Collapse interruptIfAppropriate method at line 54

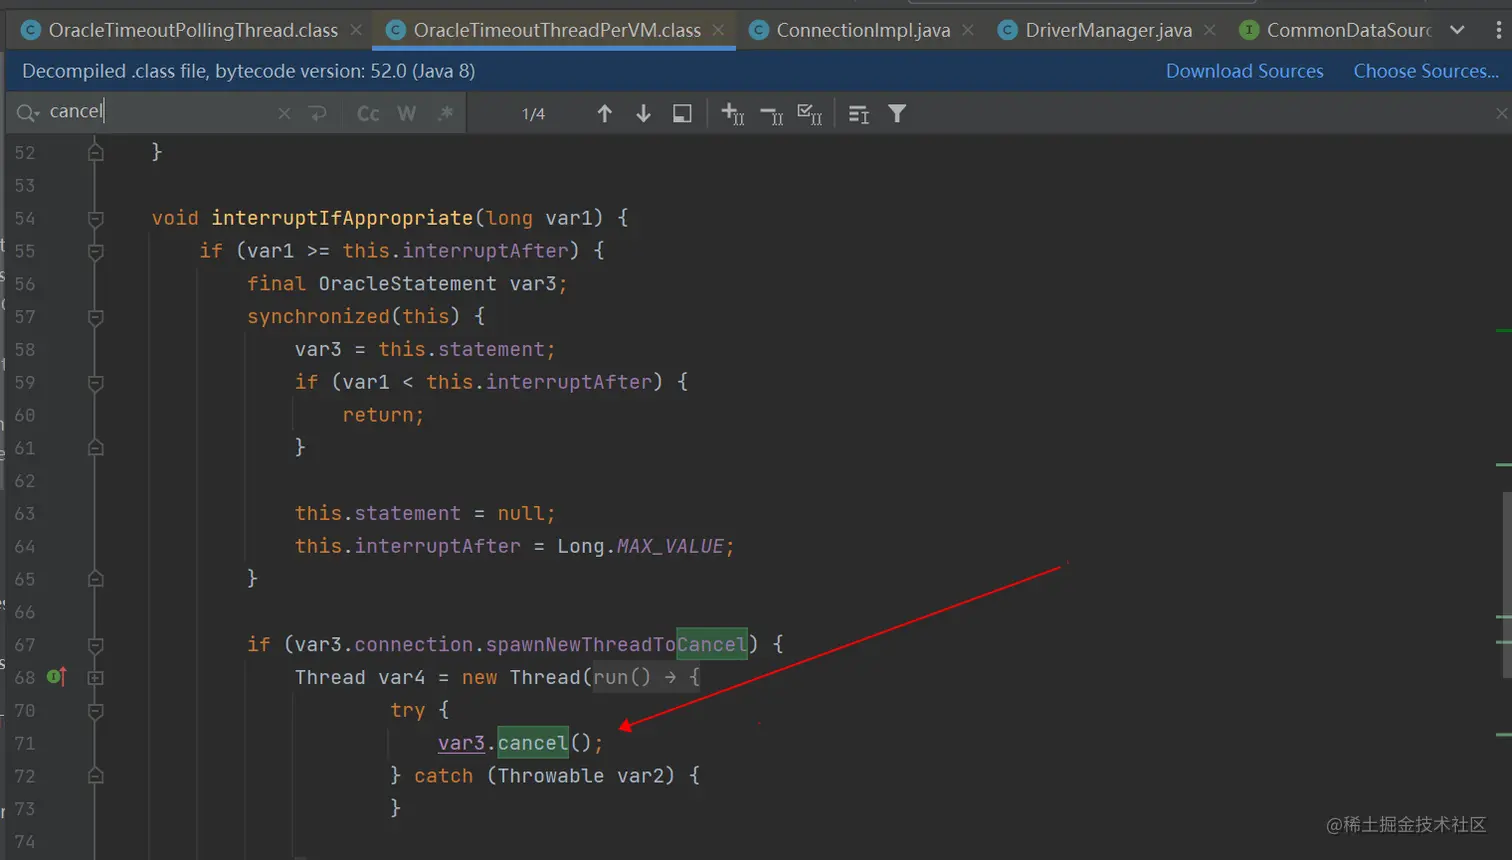(x=95, y=218)
